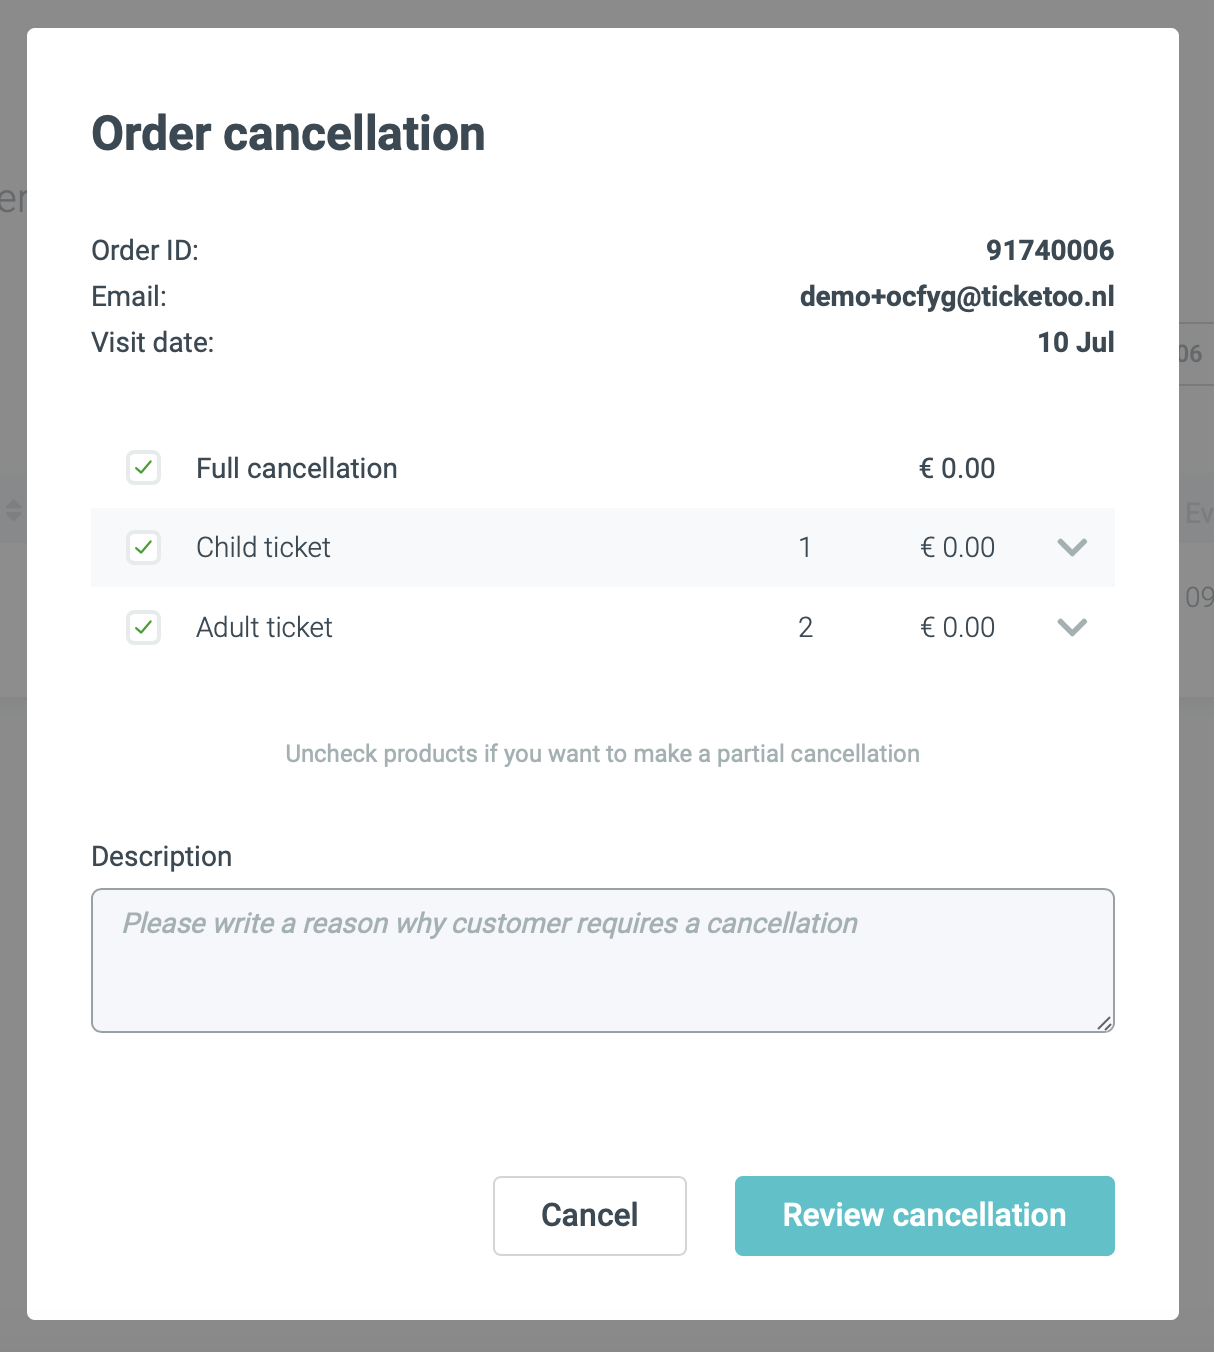Click the Full cancellation € 0.00 amount

coord(957,468)
